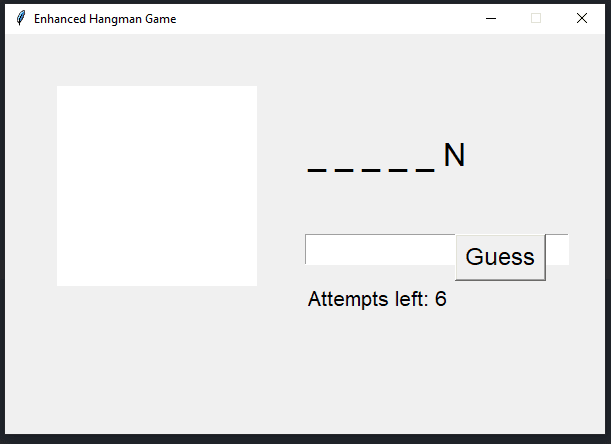Click the "Enhanced Hangman Game" title text
This screenshot has height=444, width=611.
tap(105, 18)
